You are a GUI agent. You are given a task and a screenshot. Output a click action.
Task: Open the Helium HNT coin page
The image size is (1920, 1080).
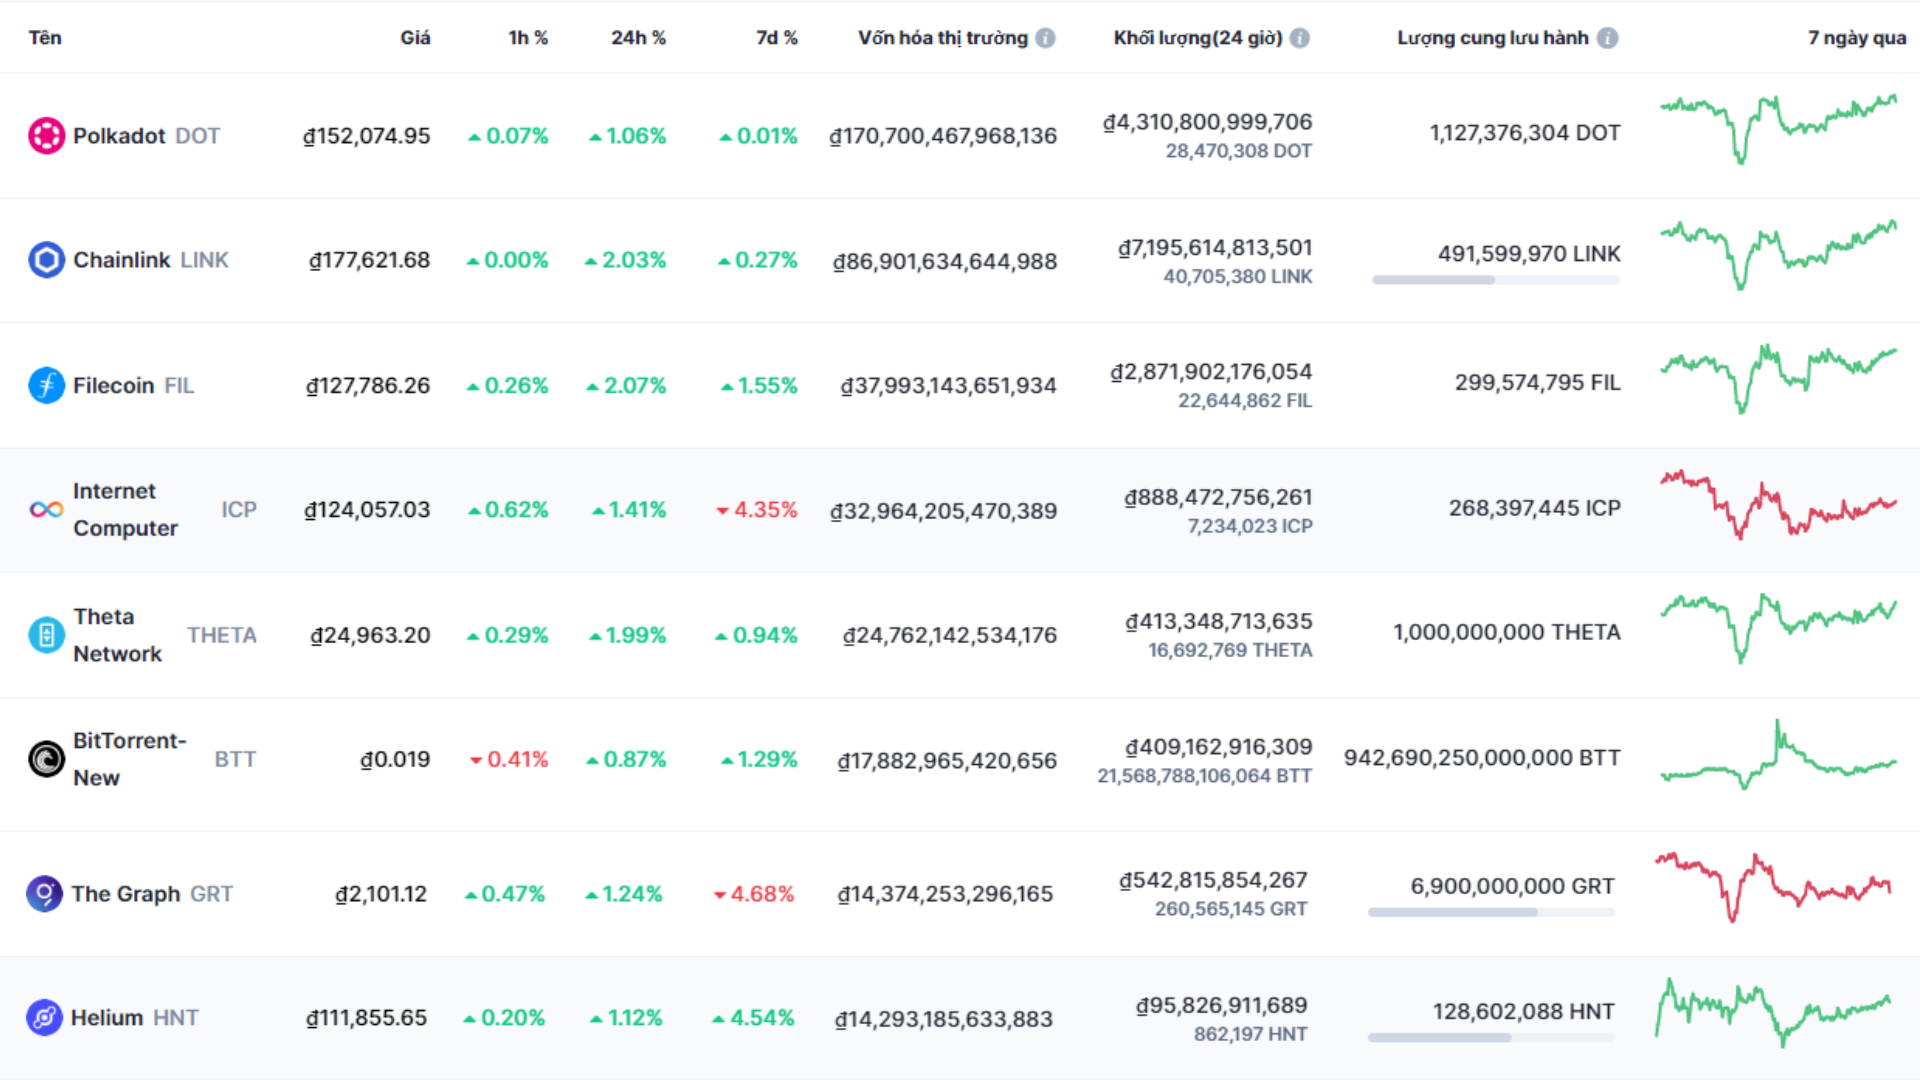coord(134,1018)
